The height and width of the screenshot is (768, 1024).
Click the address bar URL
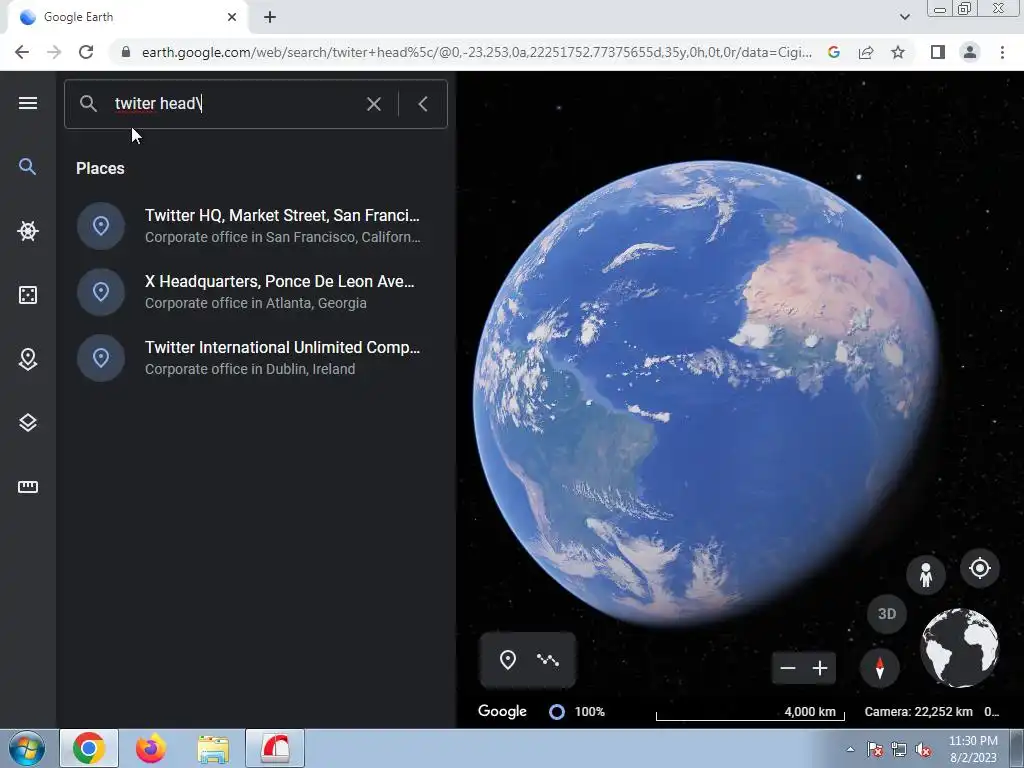point(477,52)
